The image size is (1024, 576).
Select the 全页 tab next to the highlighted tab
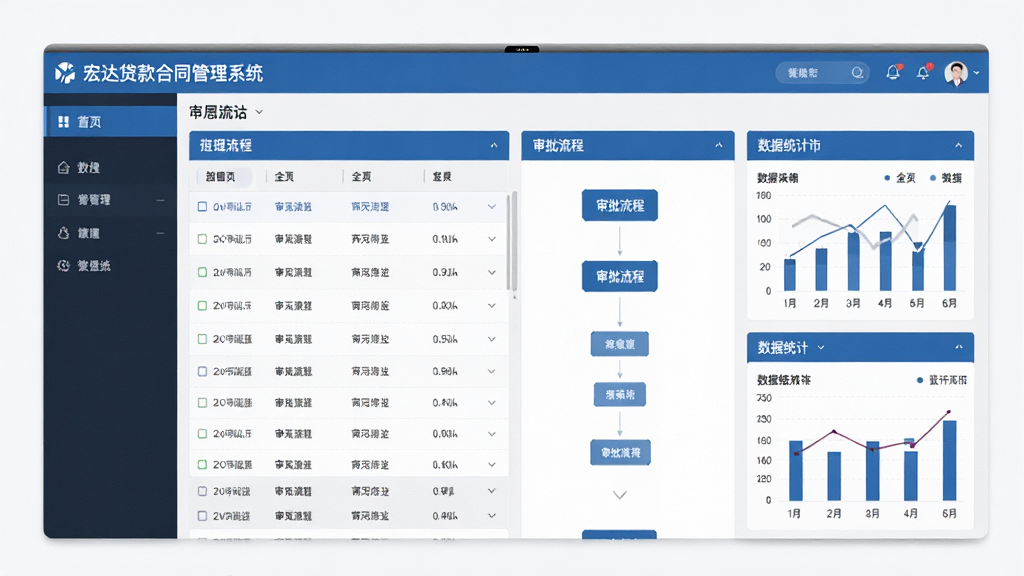click(x=284, y=177)
